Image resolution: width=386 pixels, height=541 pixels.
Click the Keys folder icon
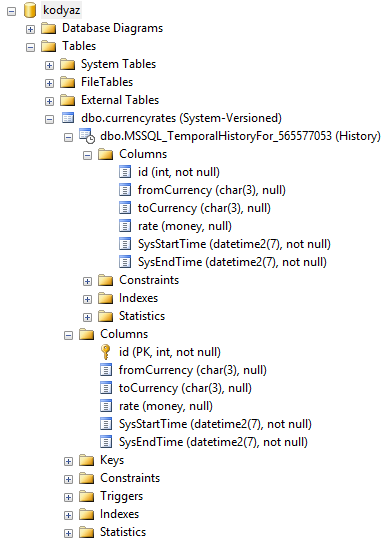pos(87,460)
